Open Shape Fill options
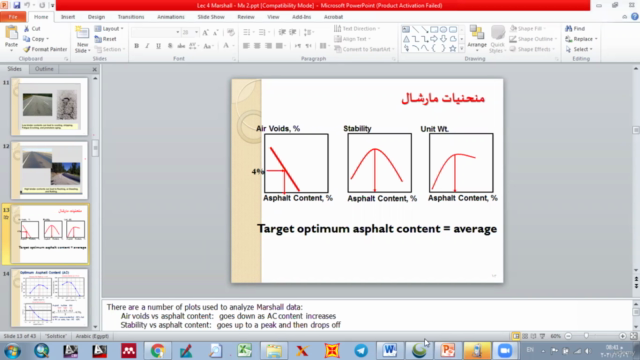640x360 pixels. coord(527,29)
